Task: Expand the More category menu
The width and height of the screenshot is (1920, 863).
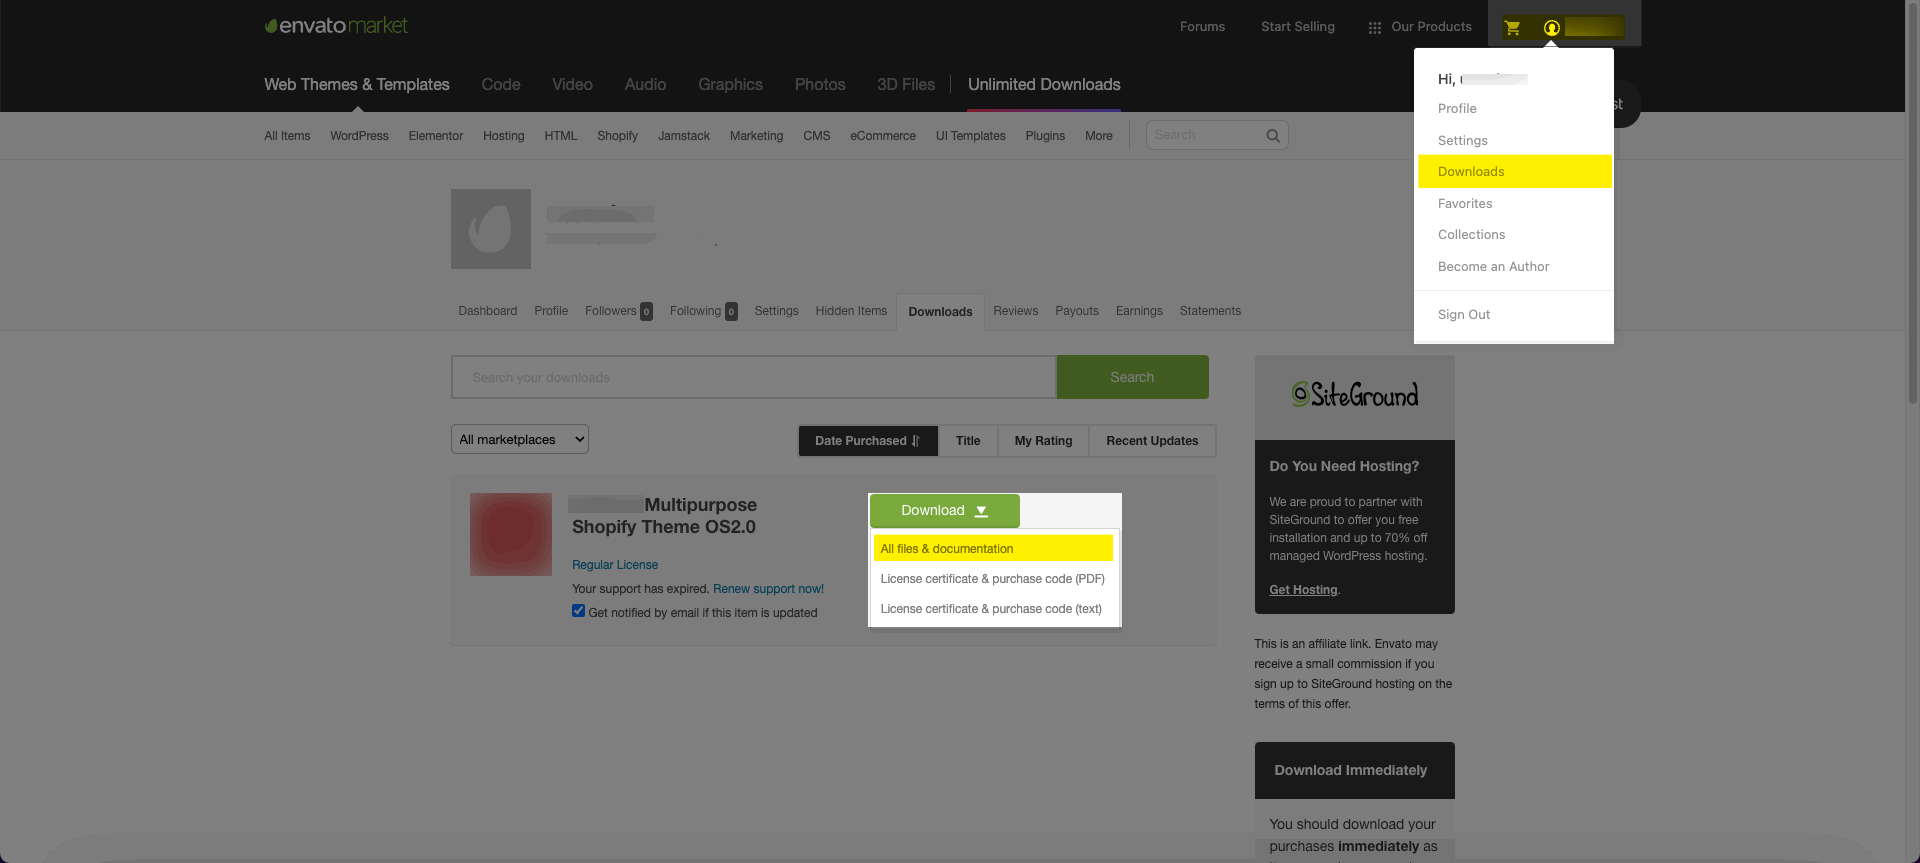Action: [1098, 136]
